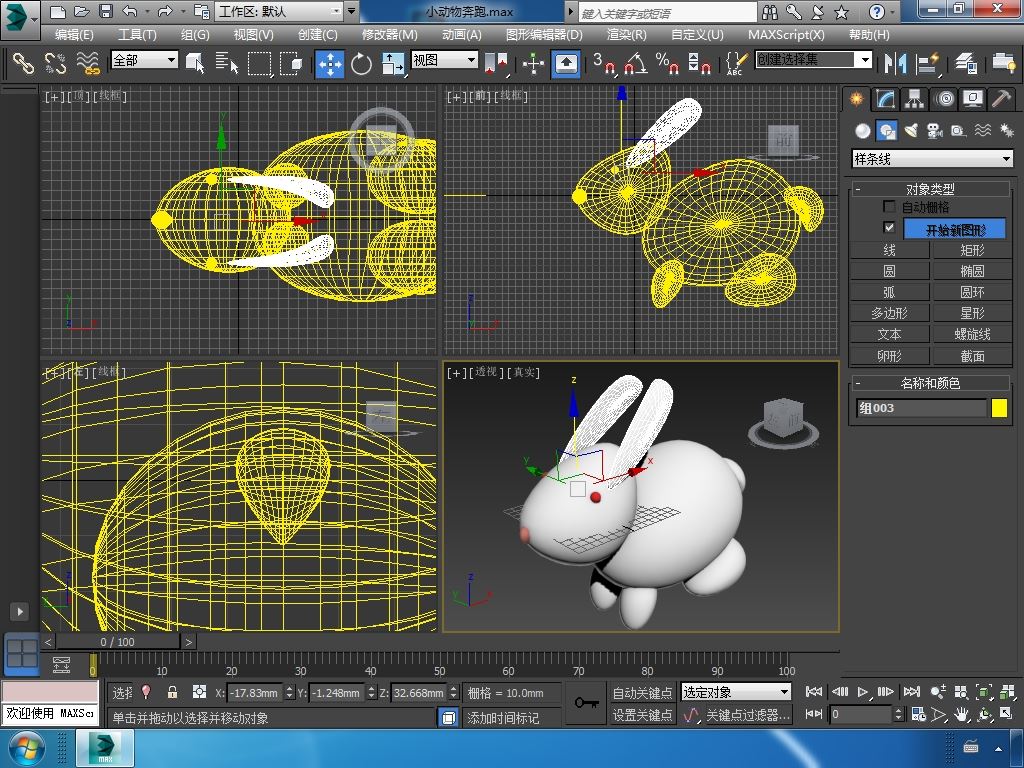Open the 渲染(R) menu
Viewport: 1024px width, 768px height.
[x=626, y=34]
